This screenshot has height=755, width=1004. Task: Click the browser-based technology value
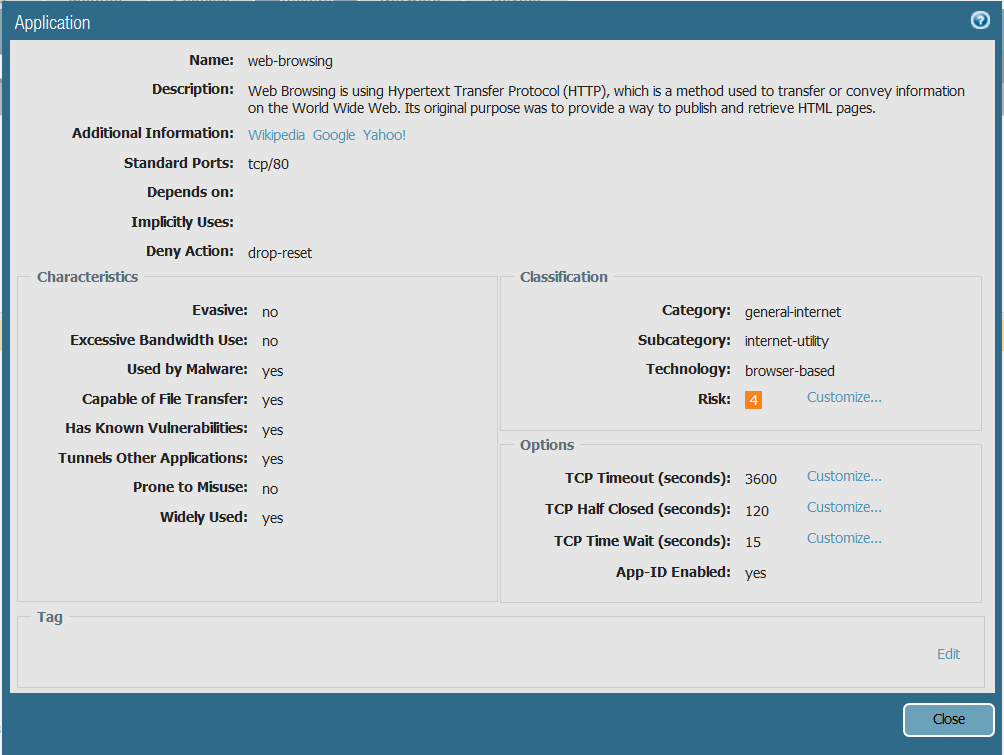(790, 371)
